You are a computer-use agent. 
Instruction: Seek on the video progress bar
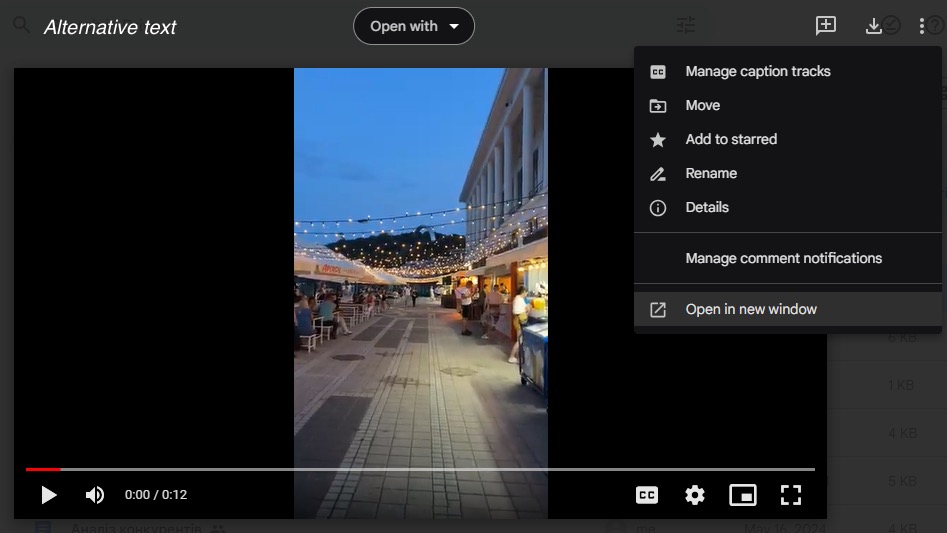pyautogui.click(x=420, y=469)
